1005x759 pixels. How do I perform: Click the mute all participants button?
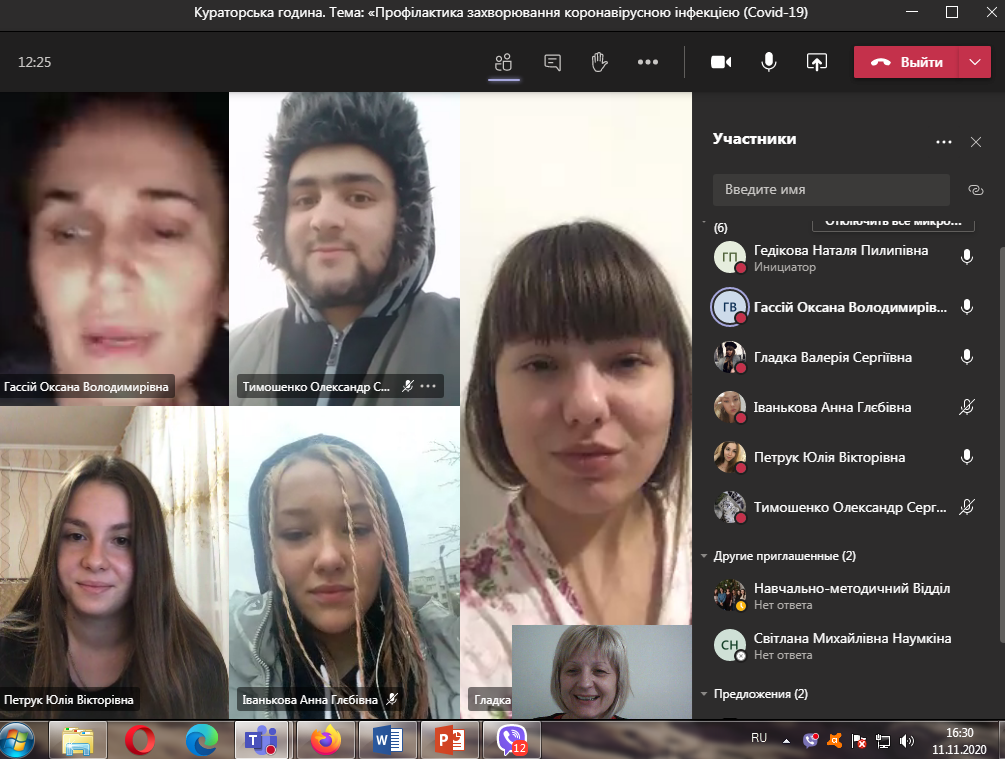tap(893, 222)
